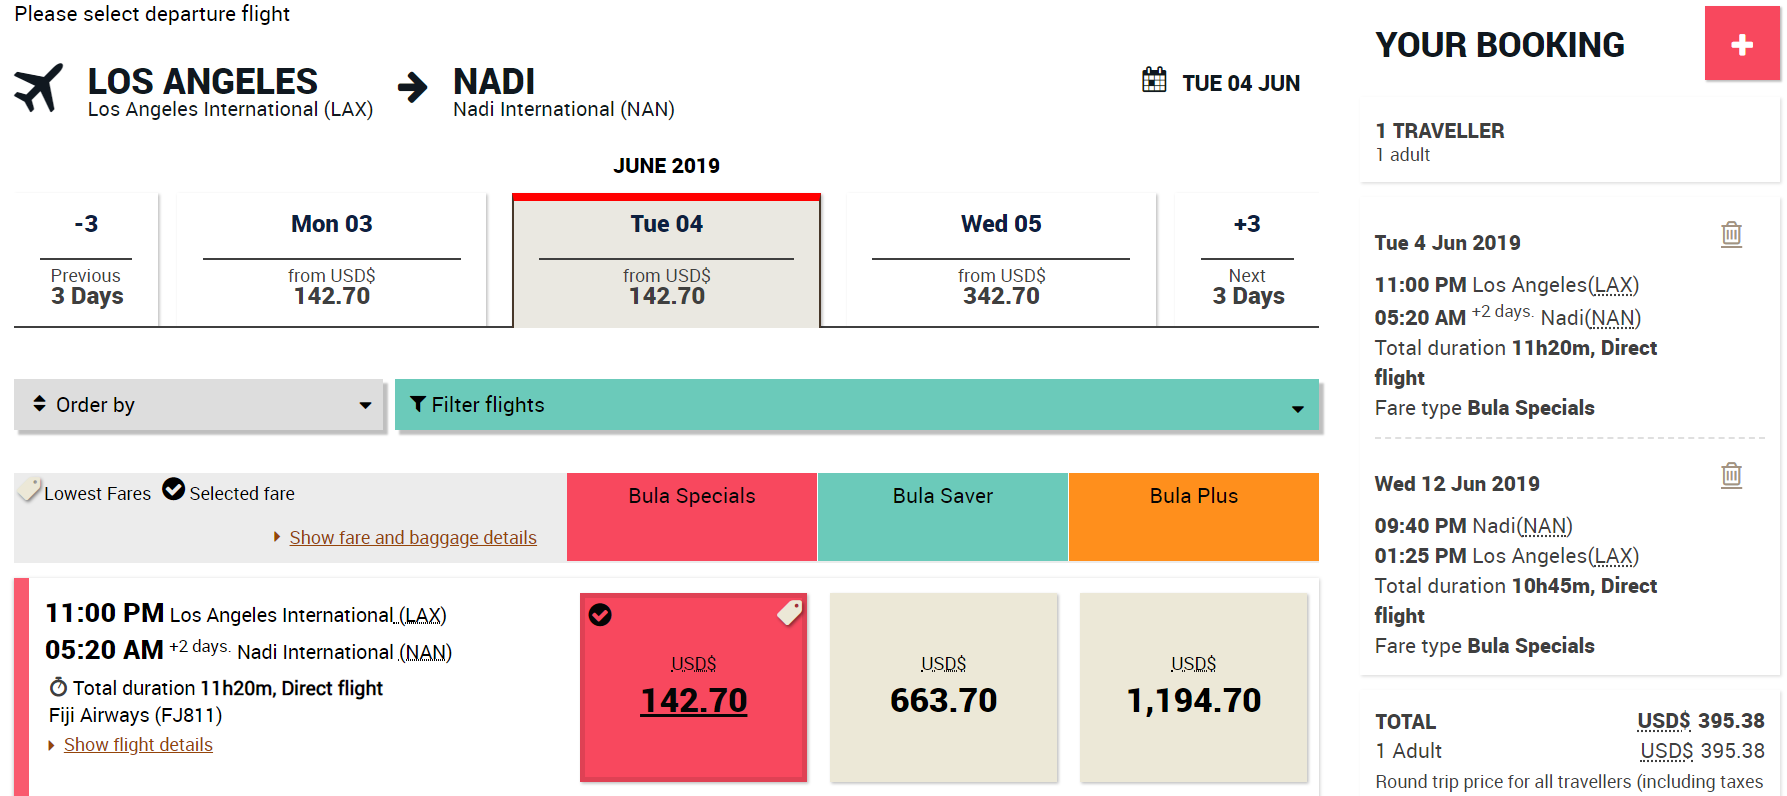Expand Show flight details

point(138,745)
